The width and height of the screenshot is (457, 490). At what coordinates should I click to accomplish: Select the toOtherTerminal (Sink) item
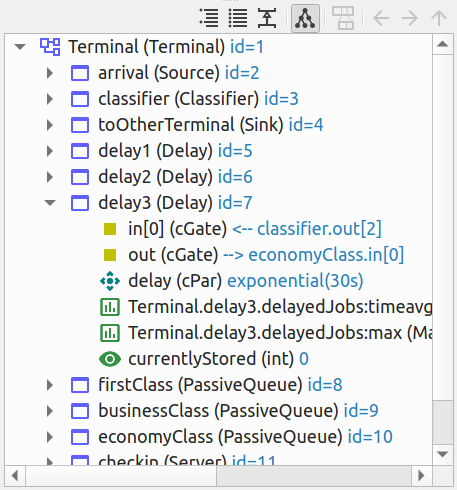coord(191,125)
